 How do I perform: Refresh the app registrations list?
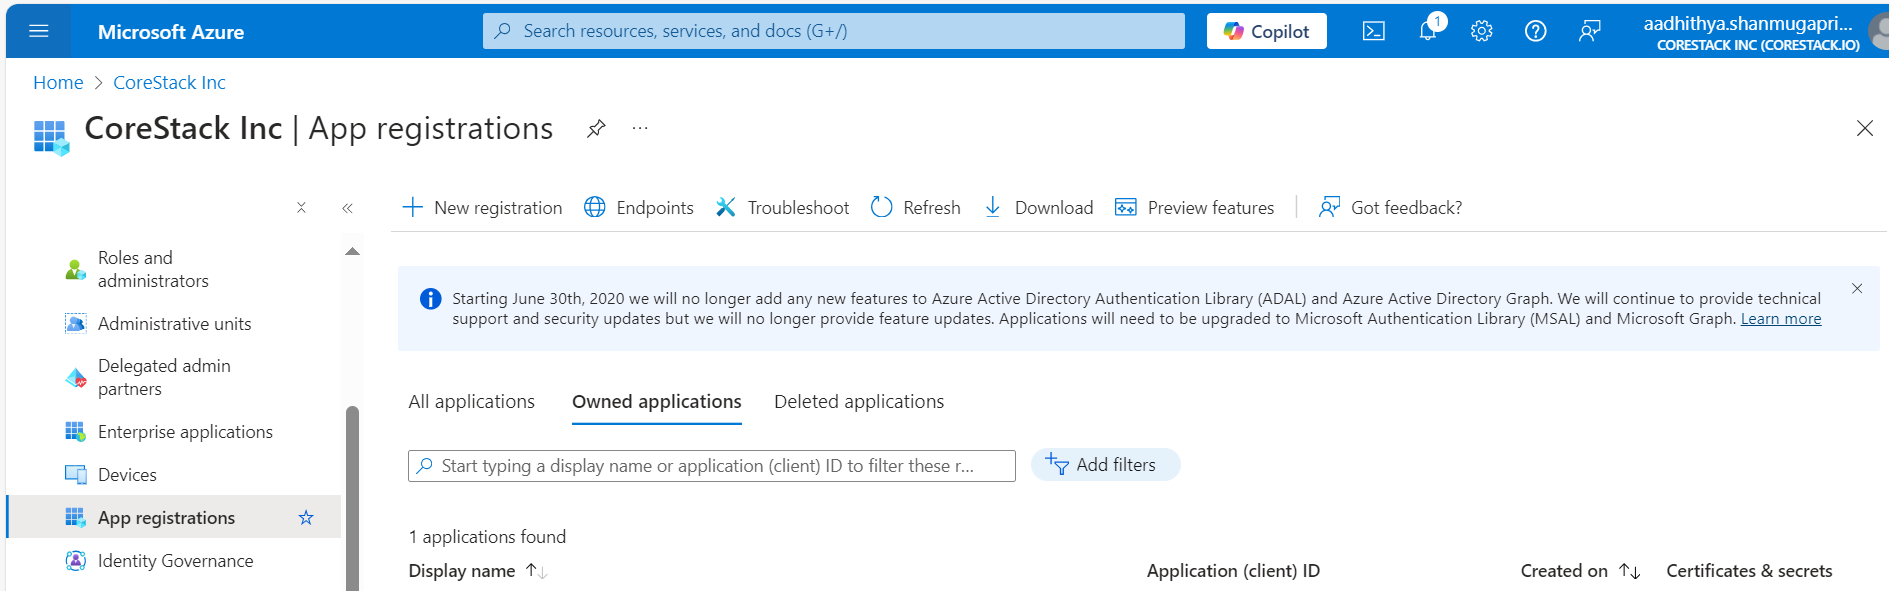(x=916, y=208)
